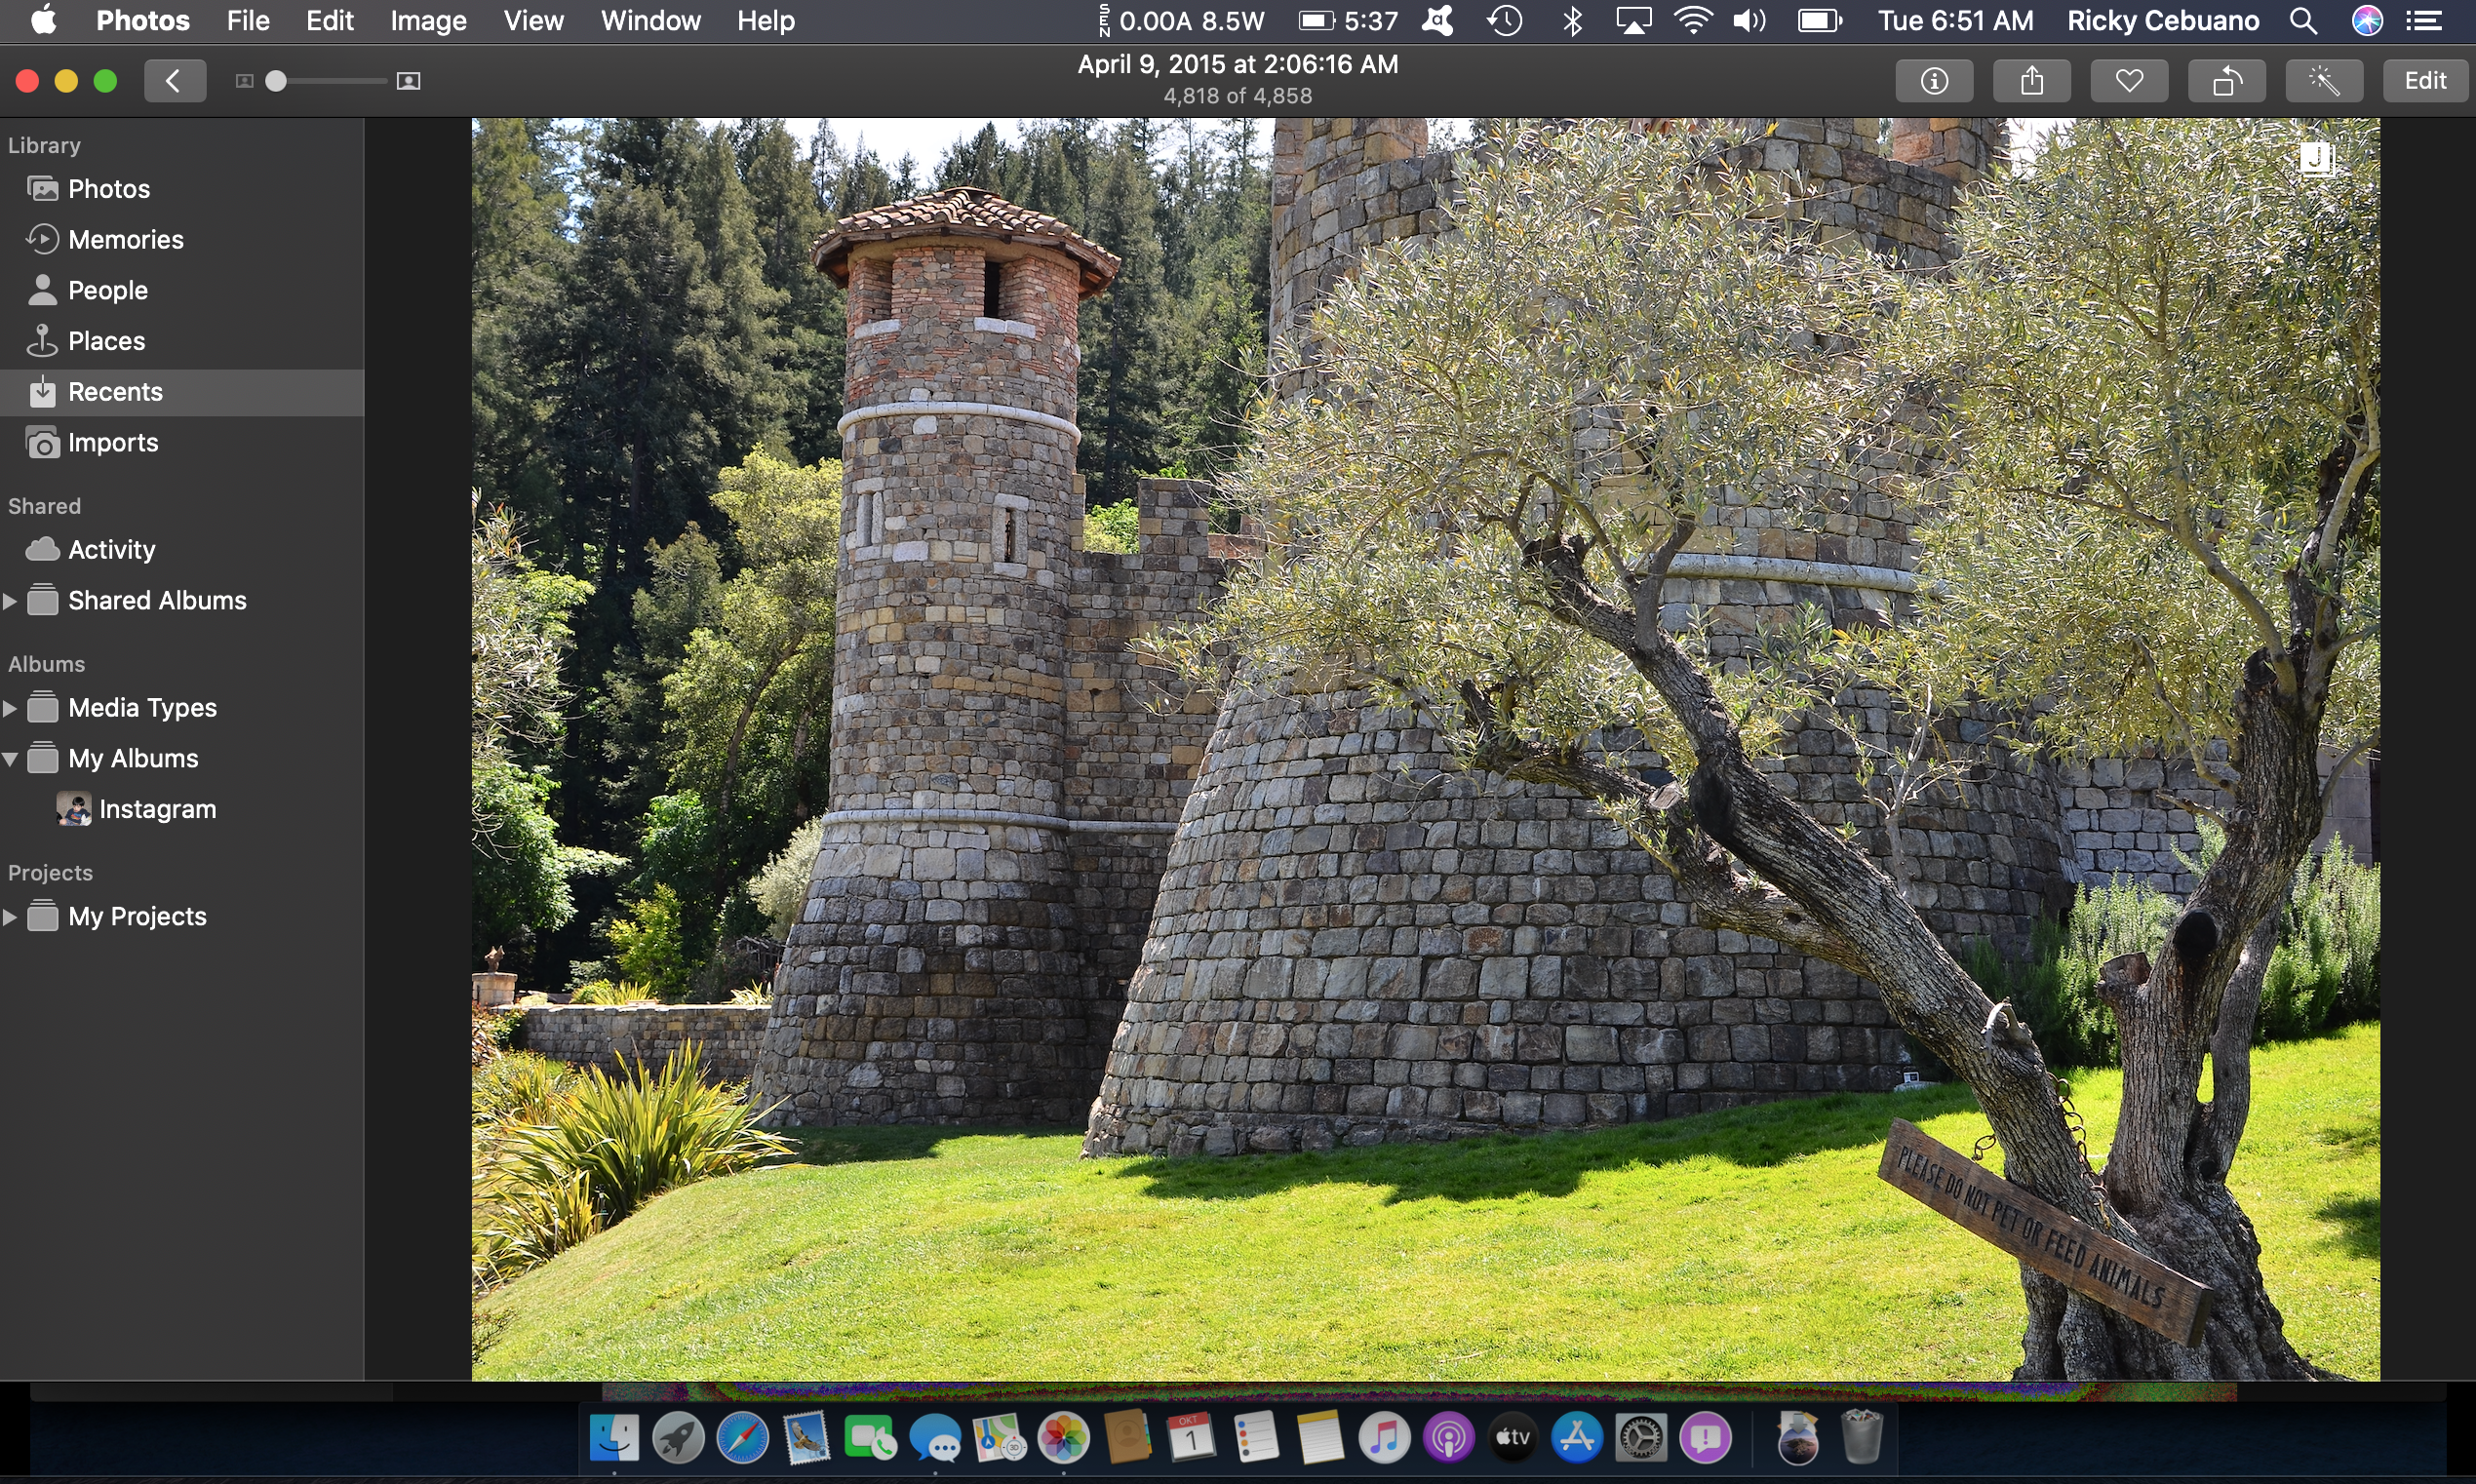The height and width of the screenshot is (1484, 2476).
Task: Open the Image menu
Action: tap(428, 21)
